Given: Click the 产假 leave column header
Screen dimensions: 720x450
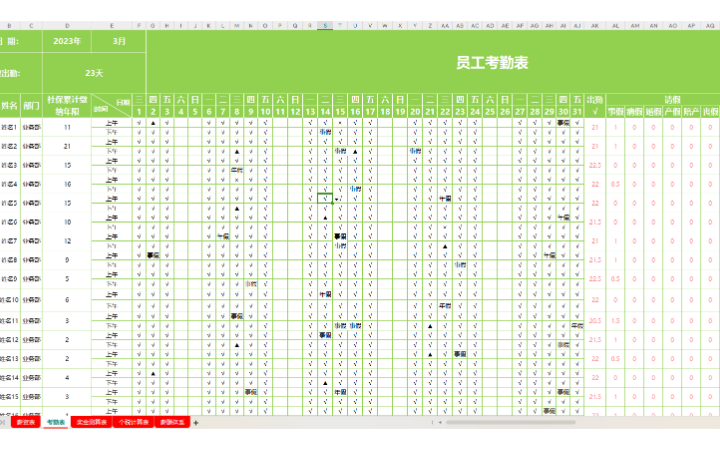Looking at the screenshot, I should (x=672, y=112).
